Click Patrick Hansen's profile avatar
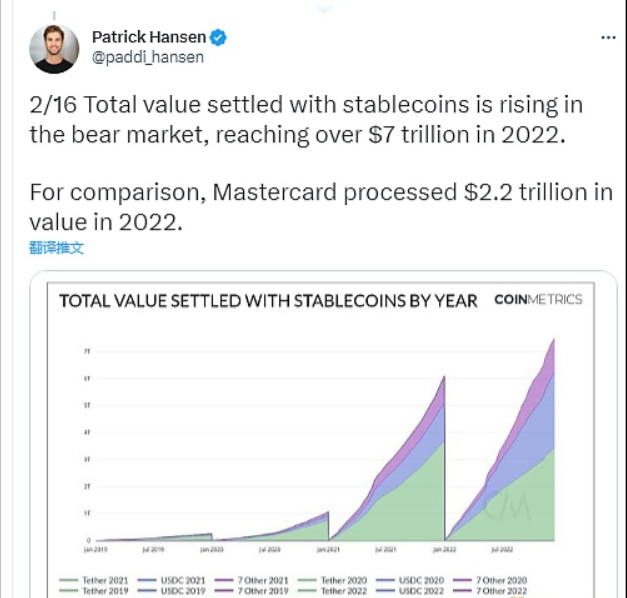The height and width of the screenshot is (598, 627). click(54, 48)
